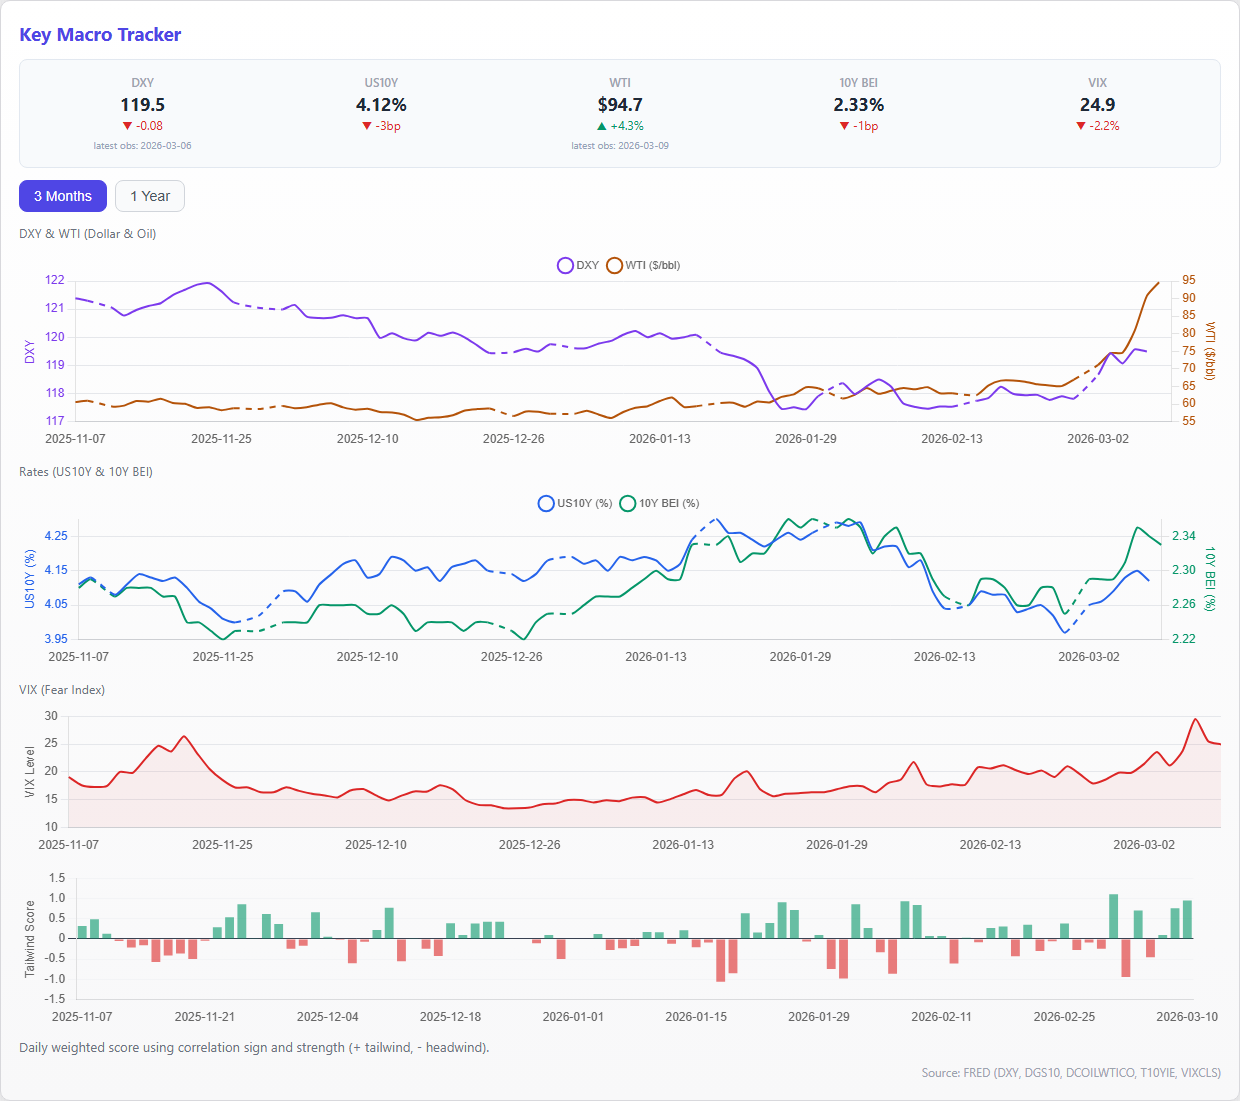Click the Key Macro Tracker title
Image resolution: width=1240 pixels, height=1101 pixels.
100,35
